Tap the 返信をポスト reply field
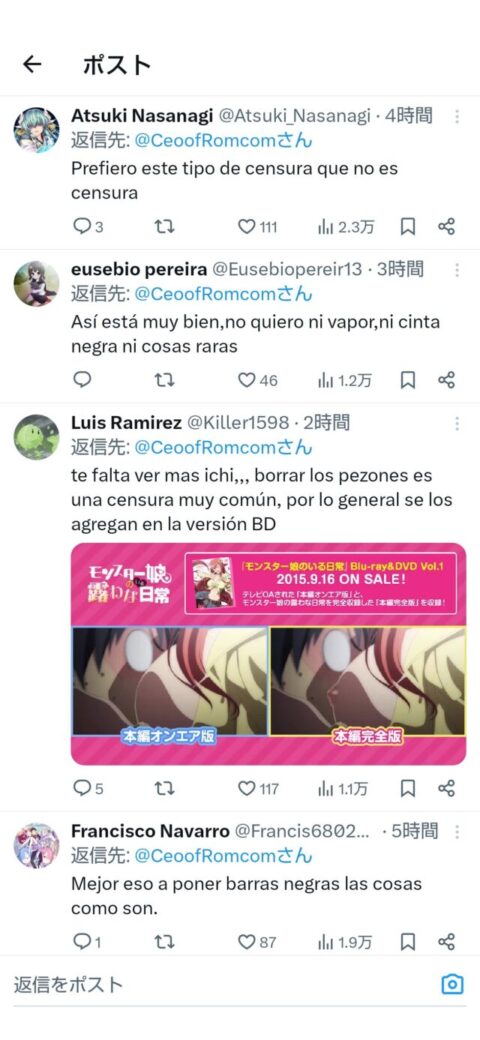The width and height of the screenshot is (480, 1040). click(219, 984)
